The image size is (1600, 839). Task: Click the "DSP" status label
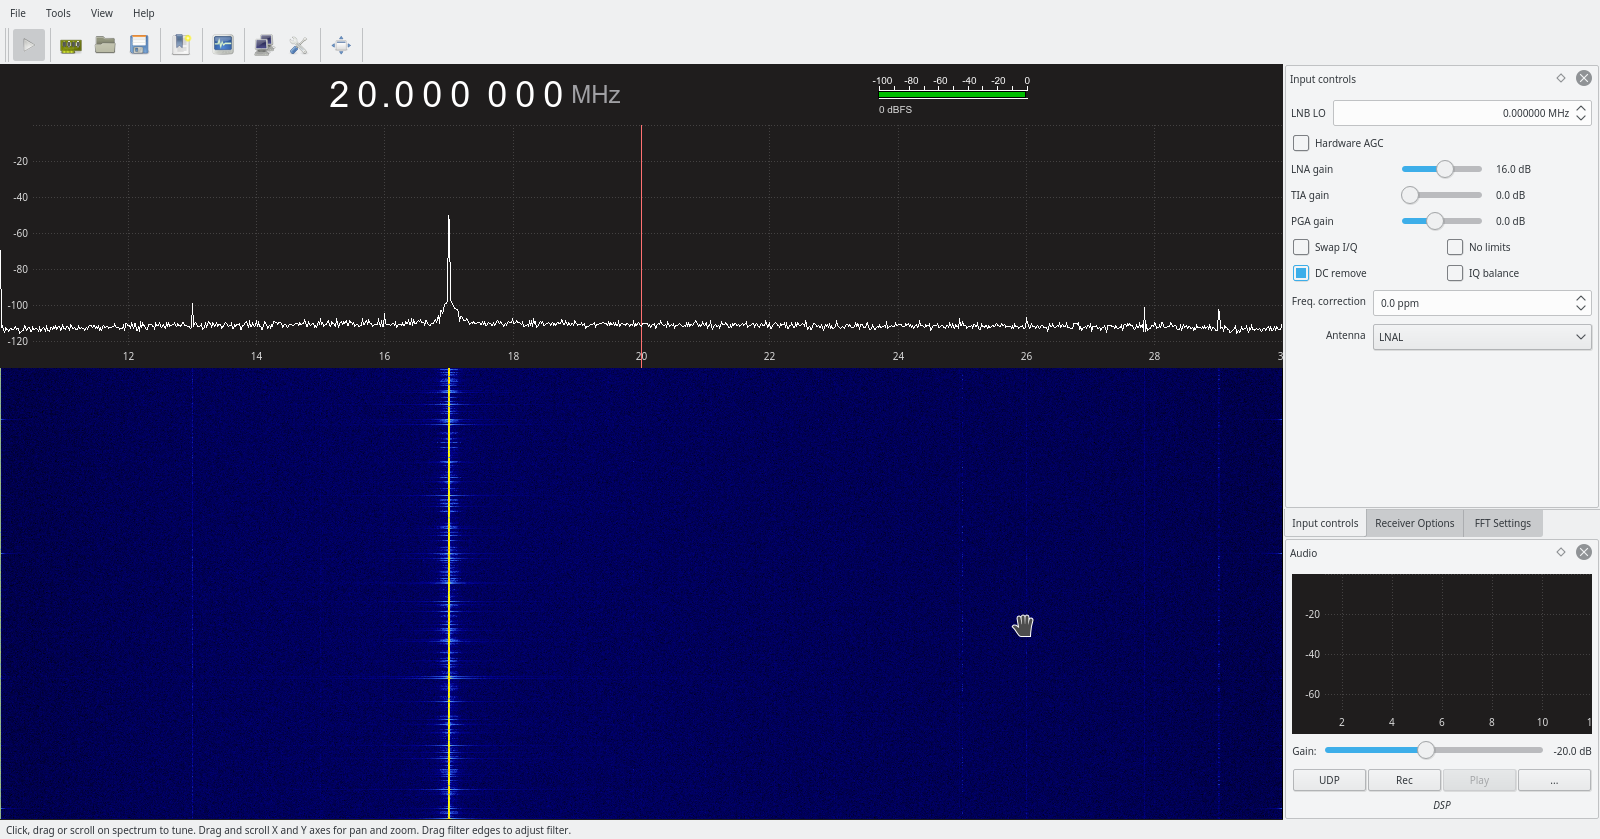[1441, 805]
